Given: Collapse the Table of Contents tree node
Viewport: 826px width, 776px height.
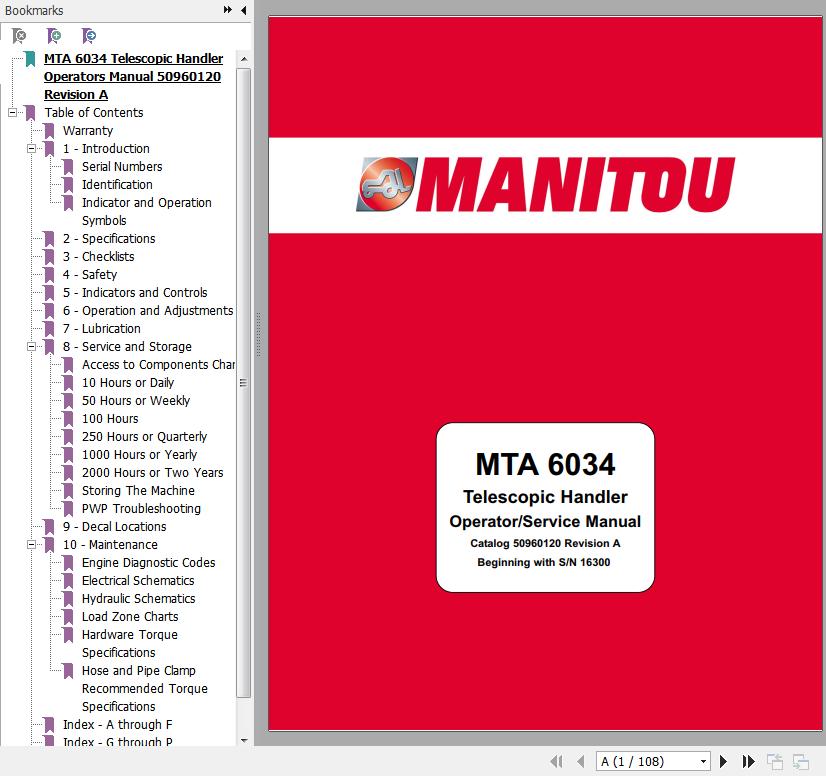Looking at the screenshot, I should click(x=12, y=112).
